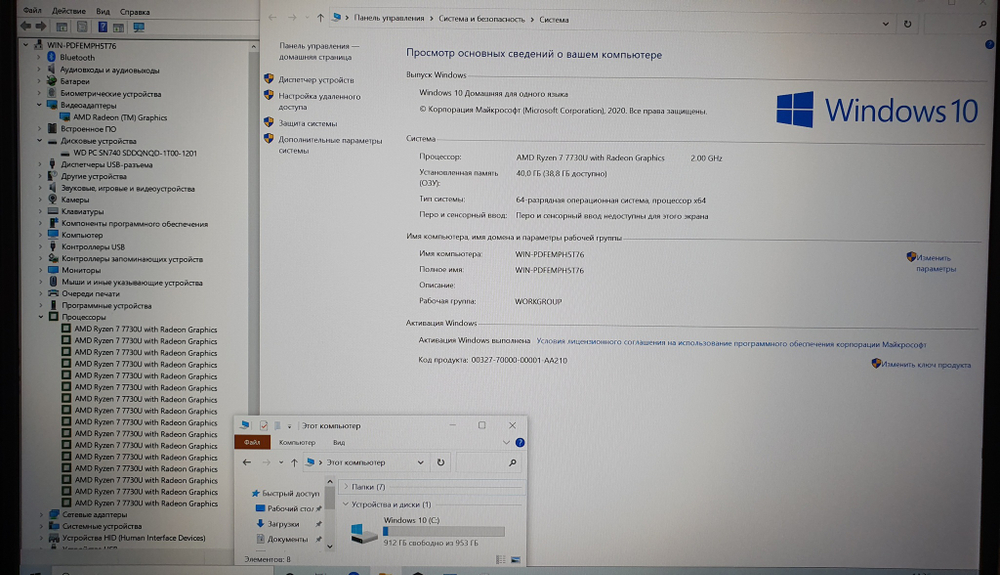1000x575 pixels.
Task: Select the Bluetooth icon in device tree
Action: [52, 57]
